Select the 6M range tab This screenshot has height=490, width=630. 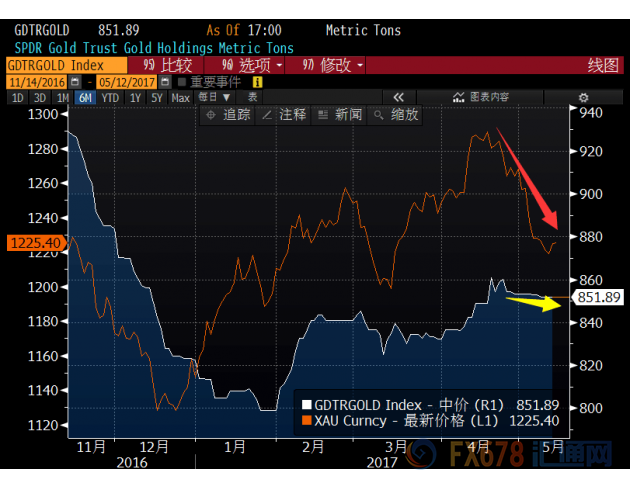(x=86, y=98)
